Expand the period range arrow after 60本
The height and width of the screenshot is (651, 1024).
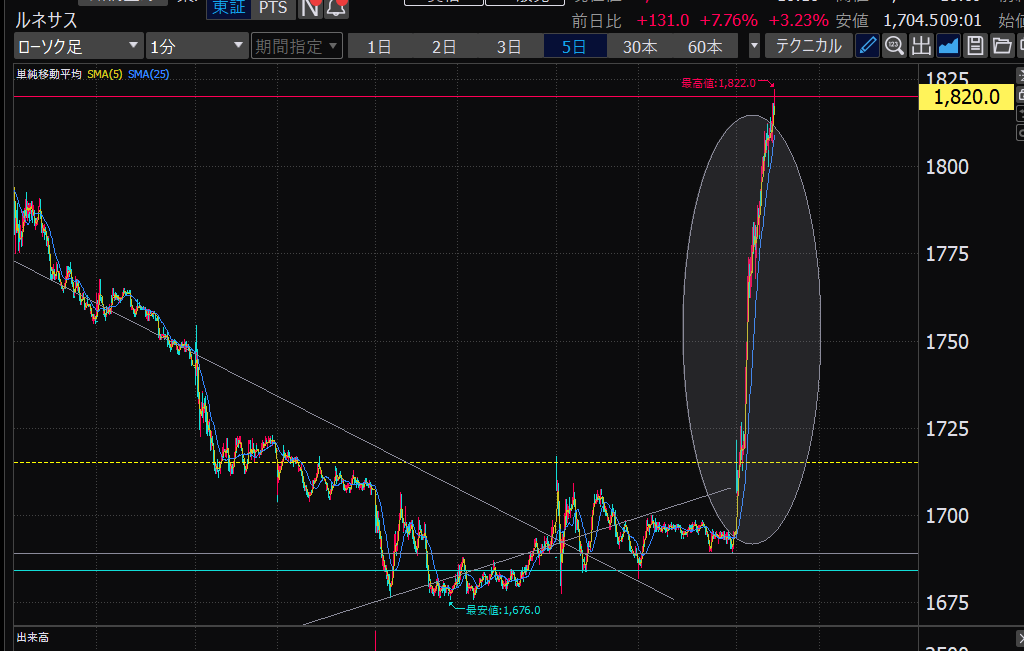pos(754,45)
